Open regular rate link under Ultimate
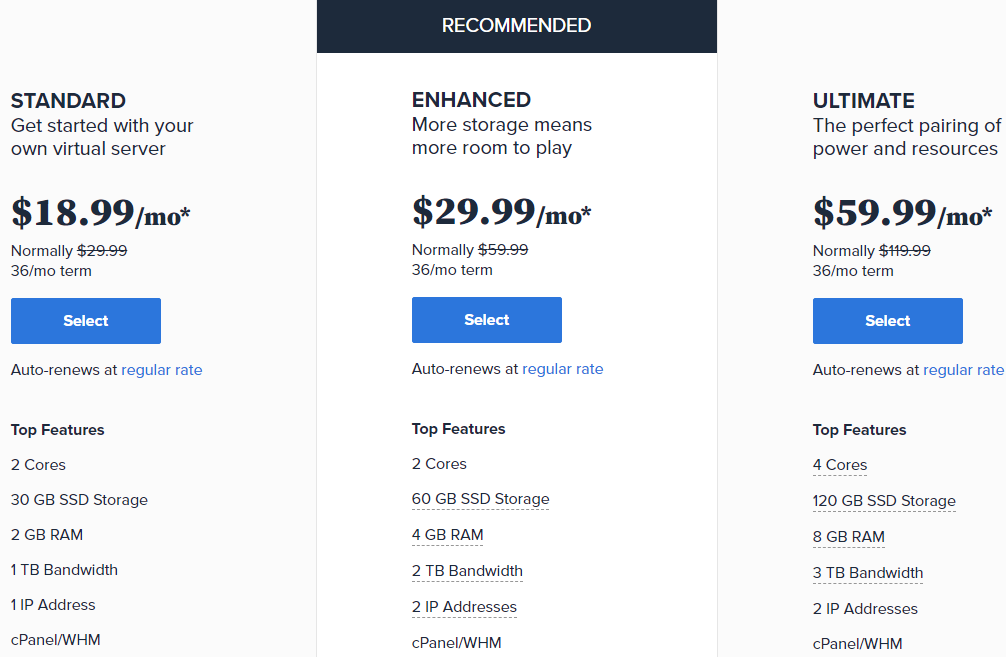Image resolution: width=1006 pixels, height=657 pixels. [x=963, y=370]
